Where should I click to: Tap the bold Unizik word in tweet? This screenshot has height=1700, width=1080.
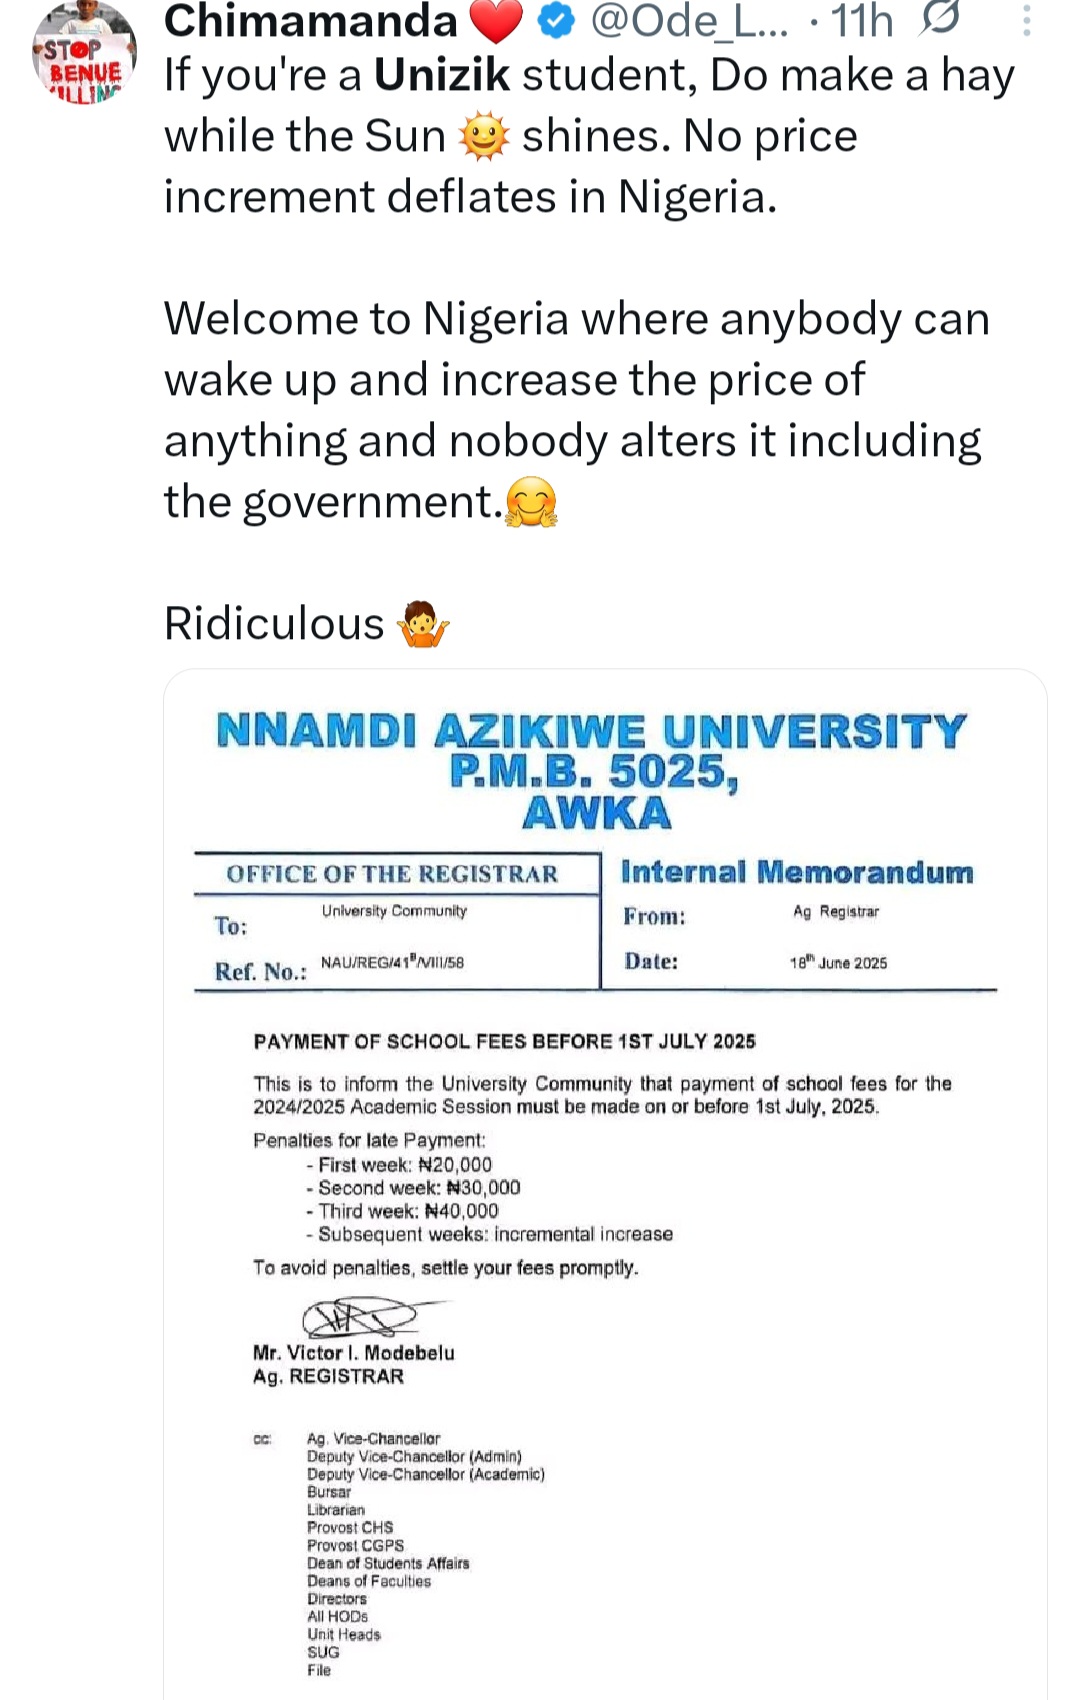click(x=442, y=76)
